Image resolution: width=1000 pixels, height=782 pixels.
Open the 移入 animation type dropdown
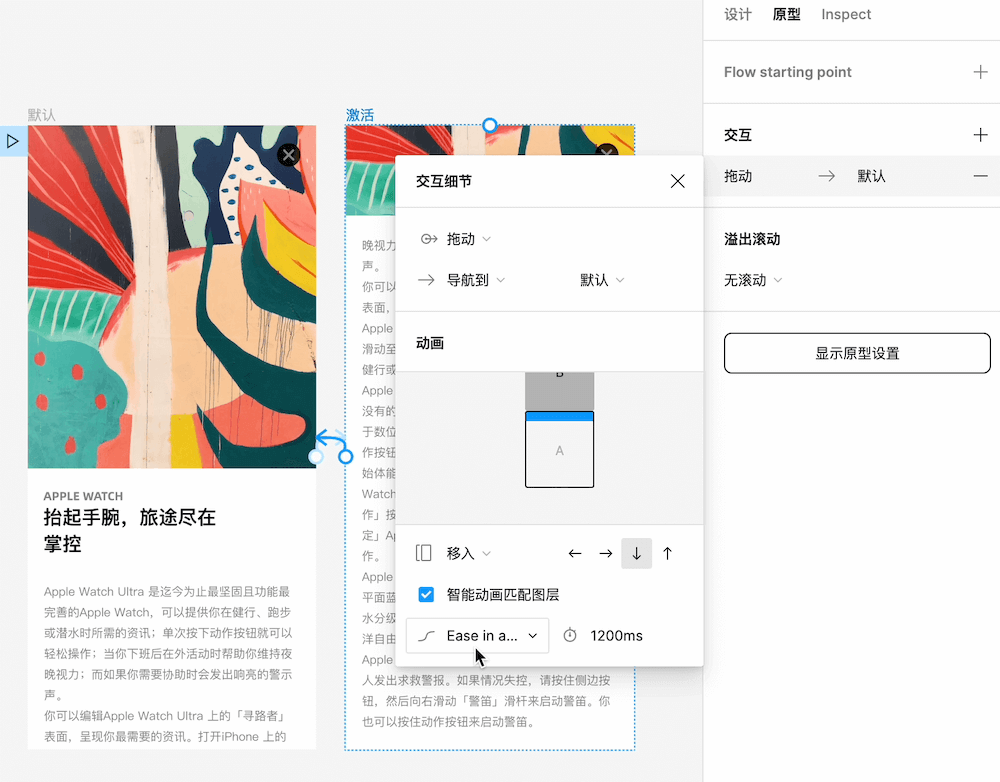coord(462,553)
